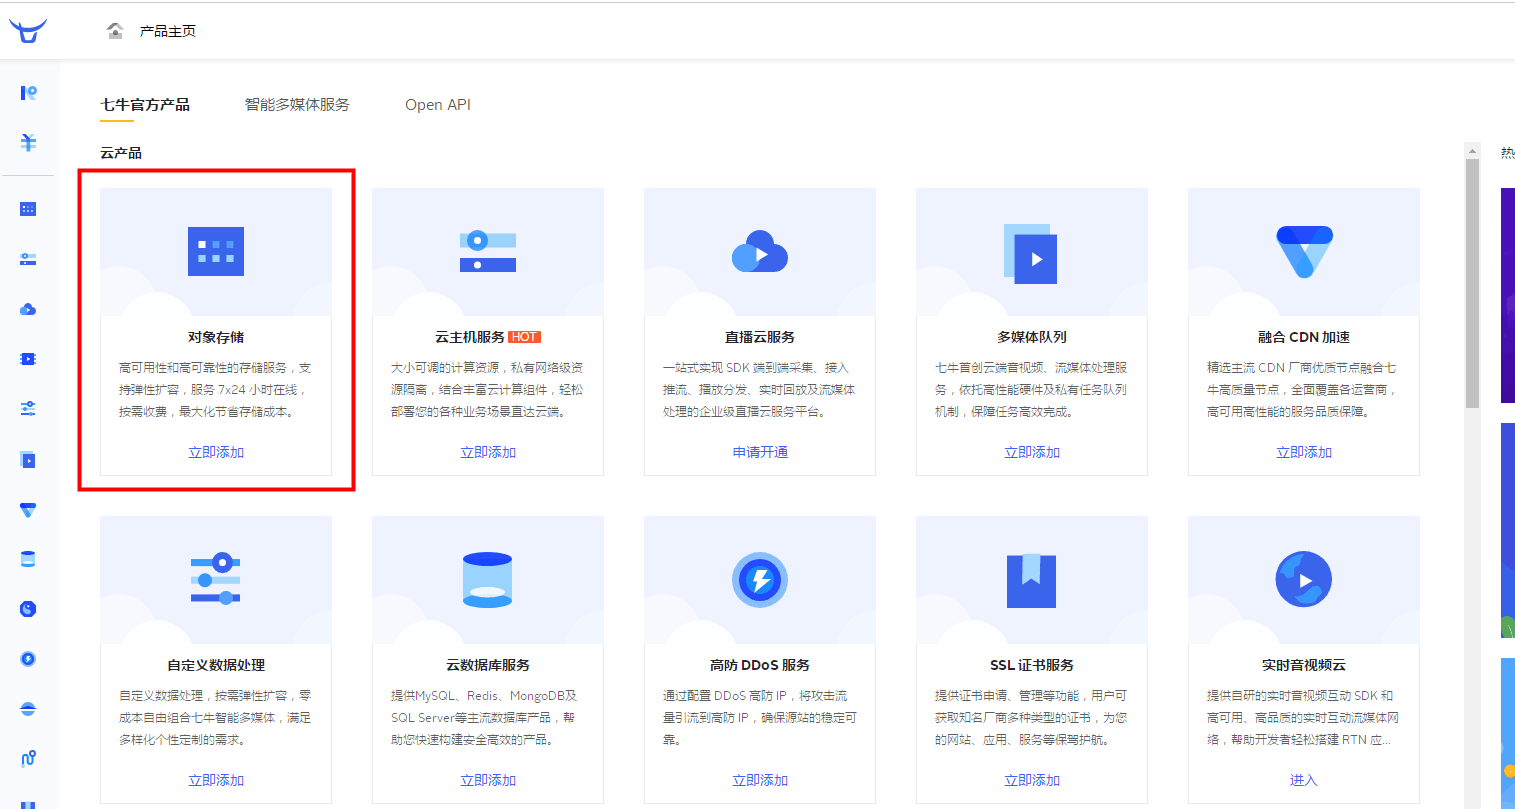Image resolution: width=1515 pixels, height=809 pixels.
Task: Click the 云产品 section heading
Action: tap(121, 153)
